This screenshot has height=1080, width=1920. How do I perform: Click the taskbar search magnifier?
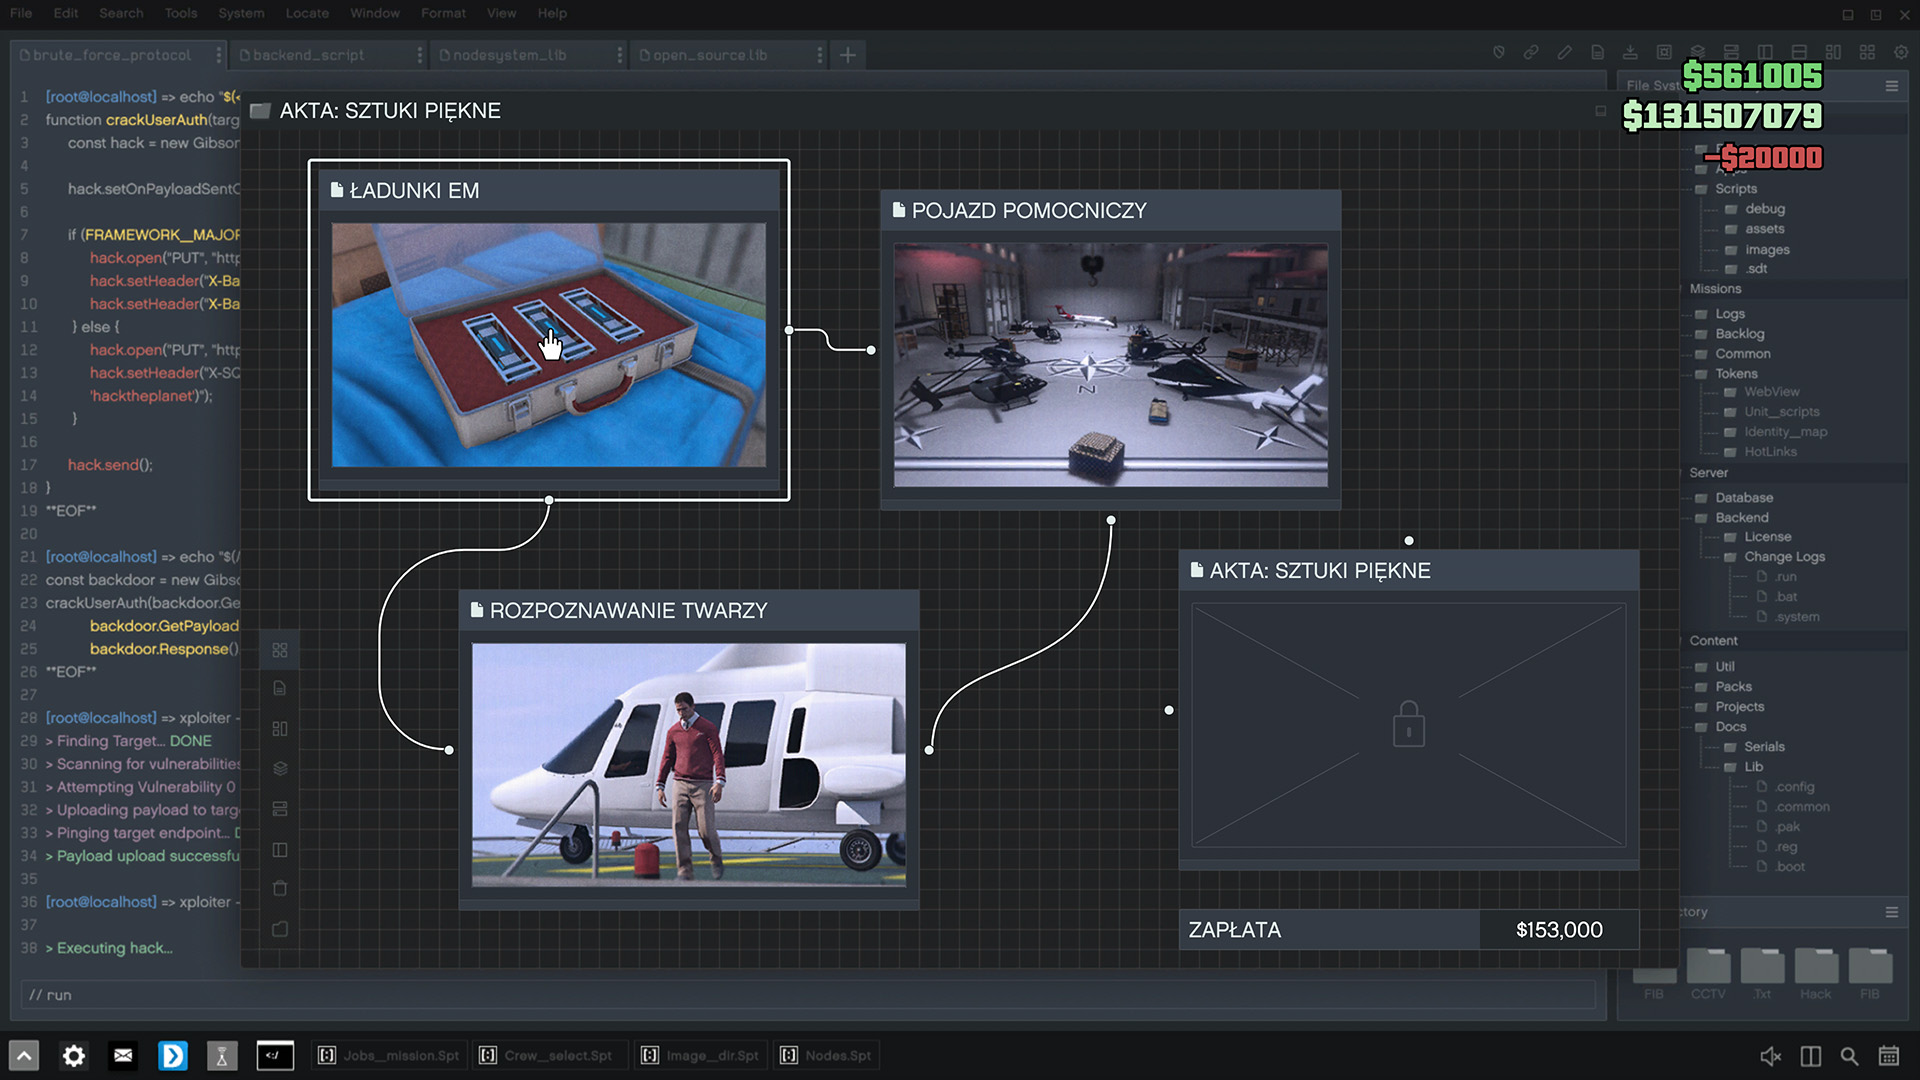tap(1850, 1056)
